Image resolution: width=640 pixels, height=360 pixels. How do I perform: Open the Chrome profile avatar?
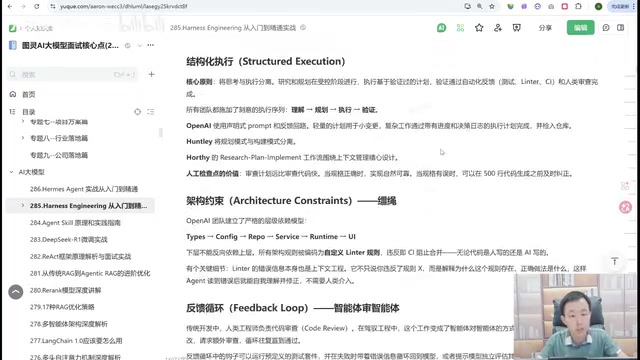598,6
